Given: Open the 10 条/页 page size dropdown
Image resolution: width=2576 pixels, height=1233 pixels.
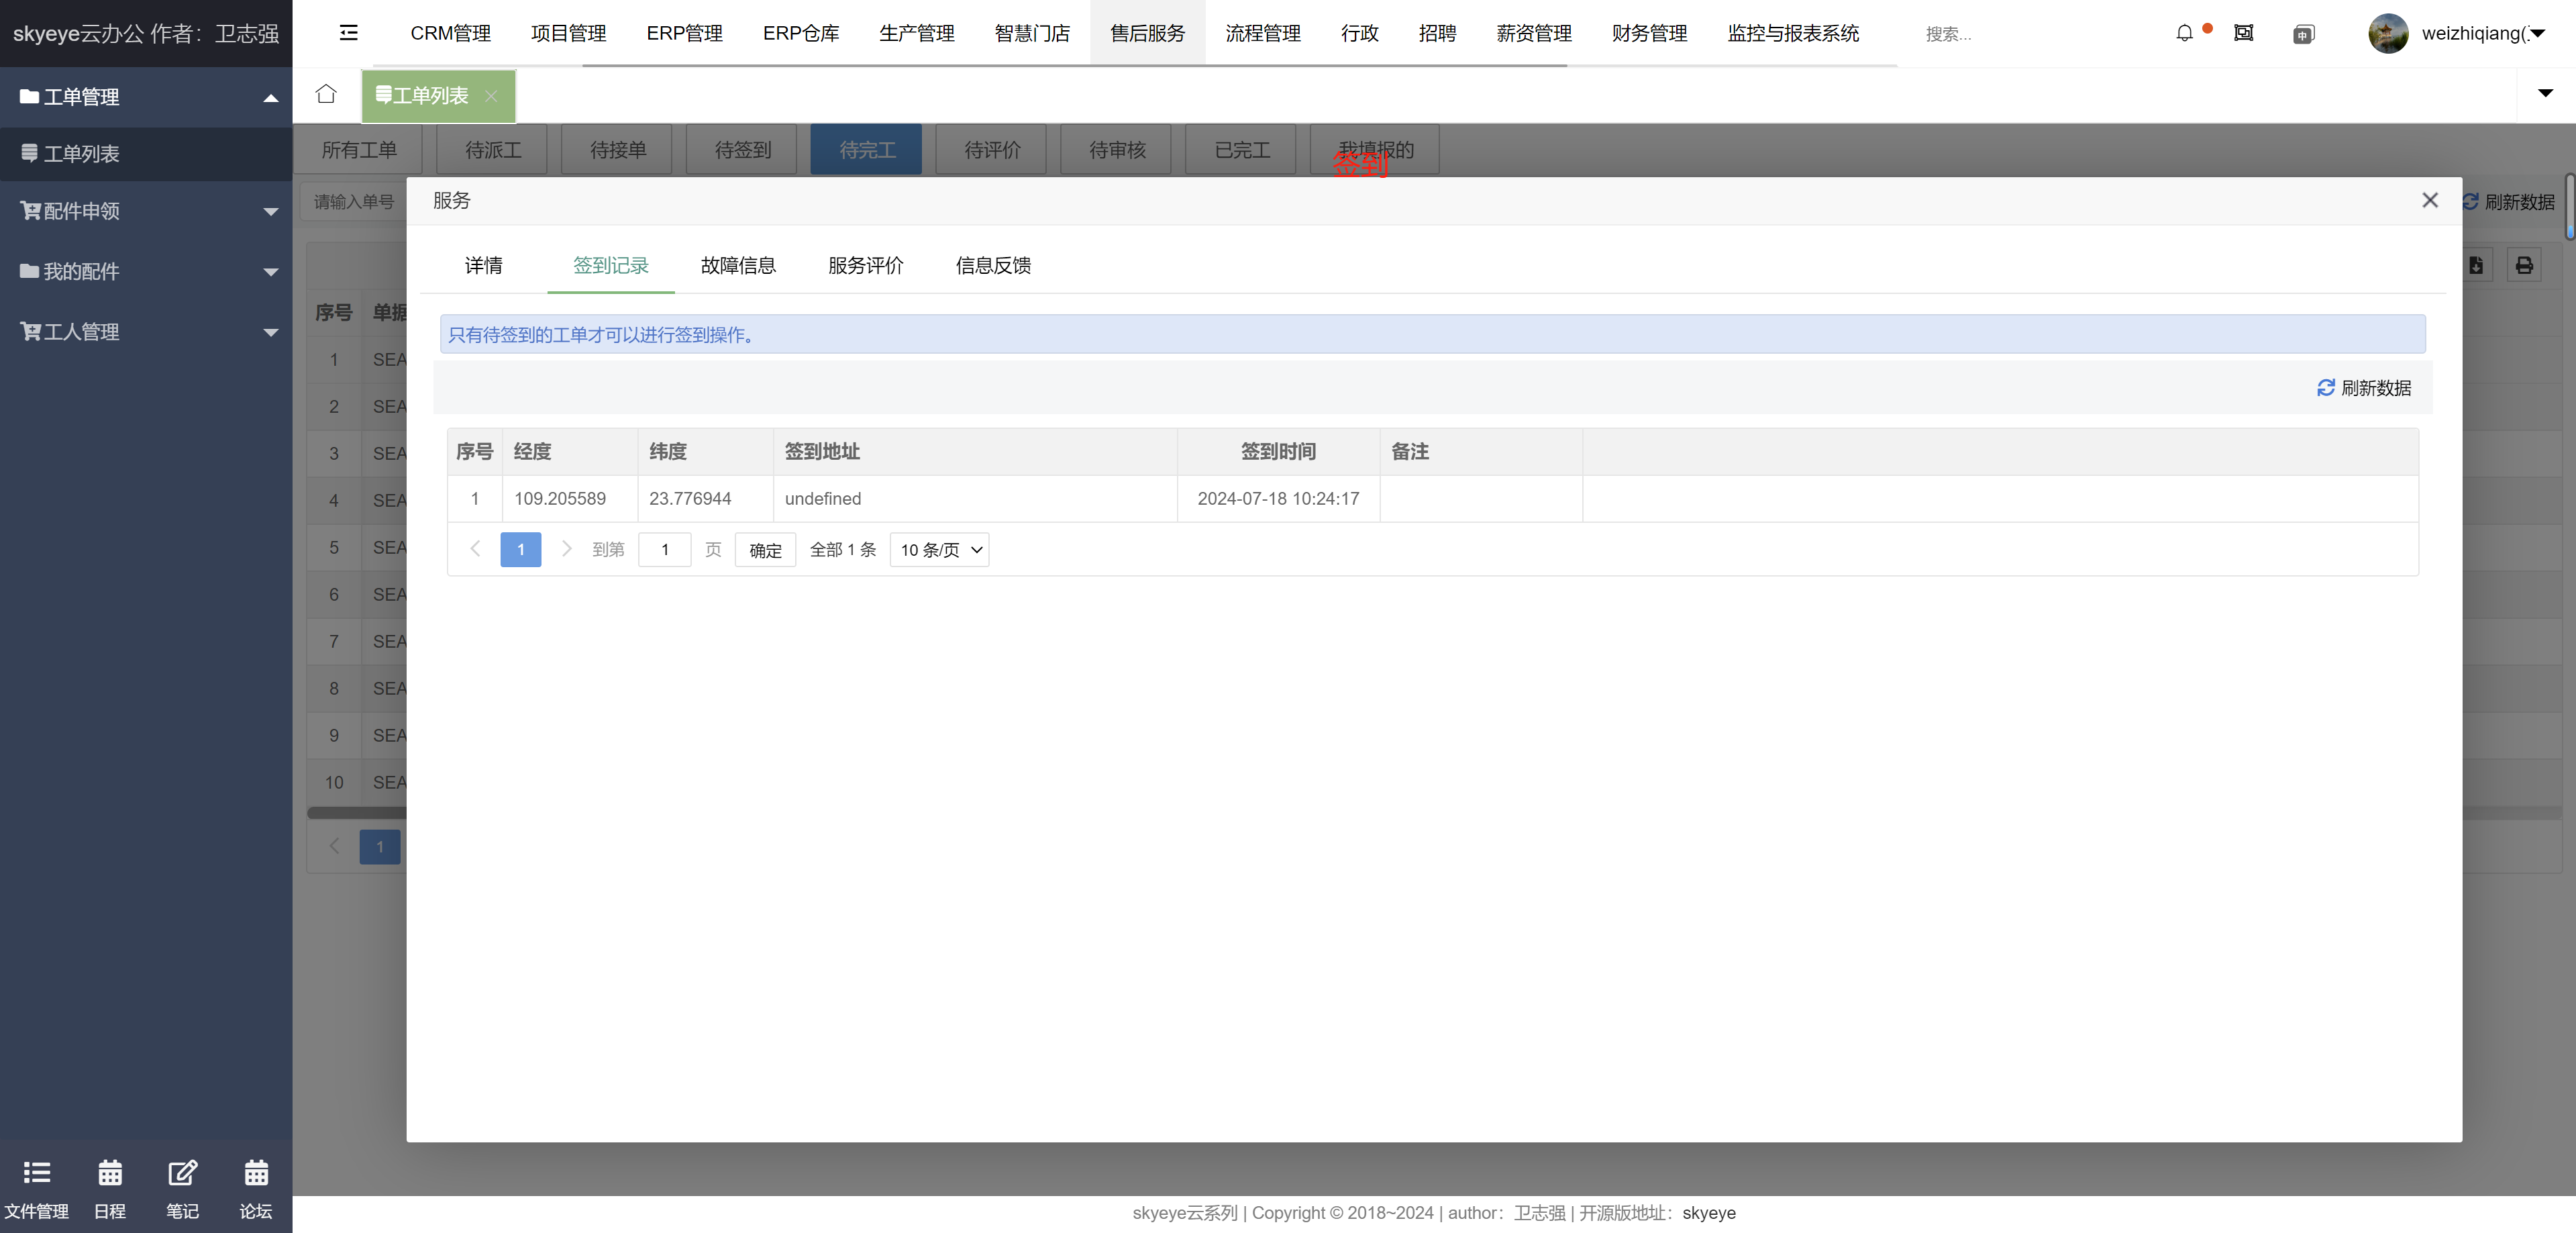Looking at the screenshot, I should [x=939, y=550].
